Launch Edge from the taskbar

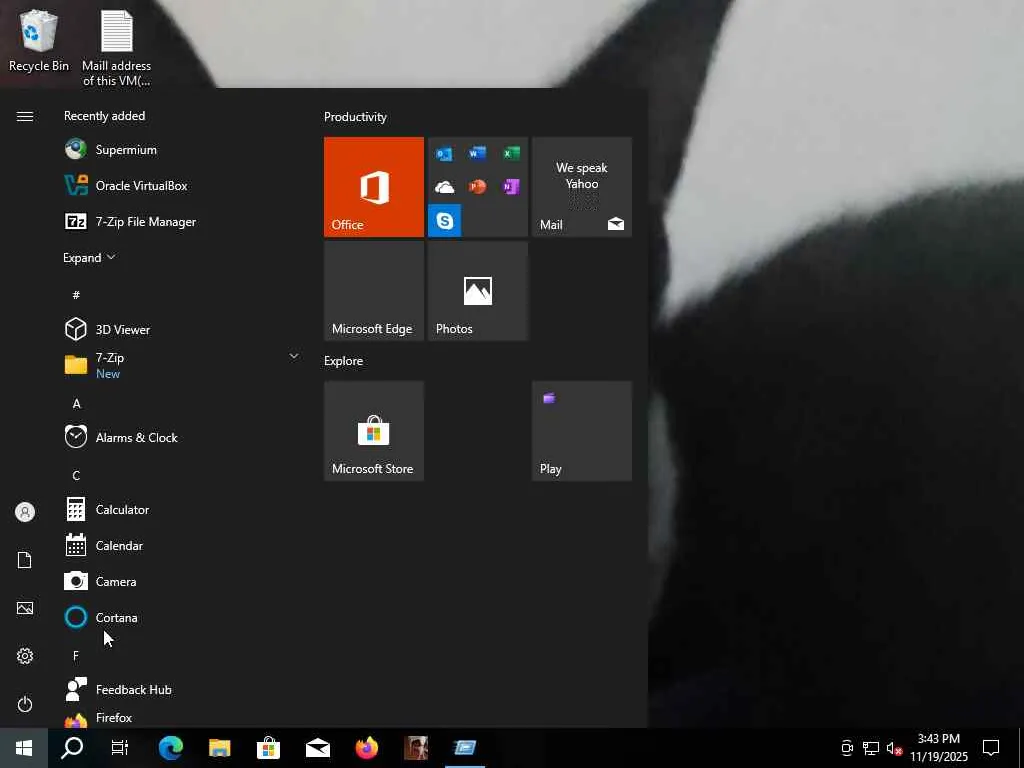pos(171,748)
